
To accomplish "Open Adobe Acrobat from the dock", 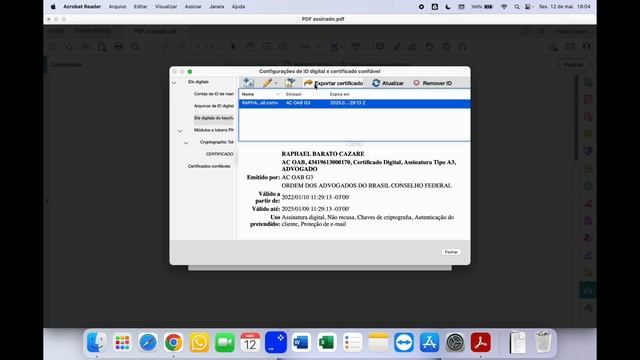I will (x=481, y=342).
